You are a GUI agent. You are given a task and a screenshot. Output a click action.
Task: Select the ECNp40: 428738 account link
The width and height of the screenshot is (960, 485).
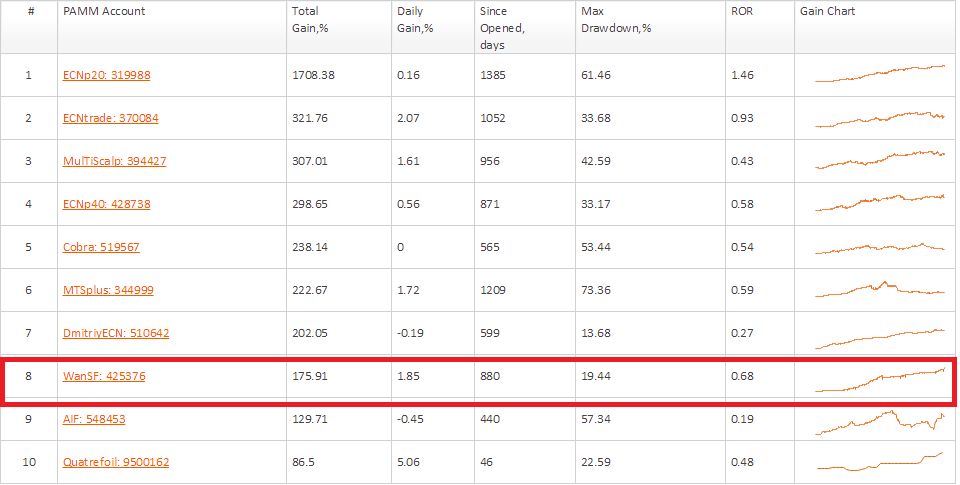click(x=106, y=204)
